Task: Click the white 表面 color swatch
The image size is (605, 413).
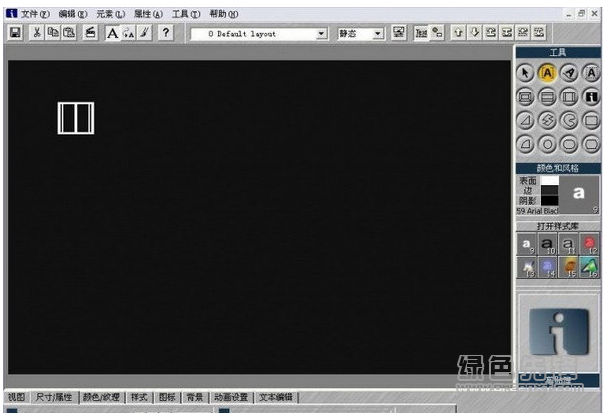Action: click(549, 181)
